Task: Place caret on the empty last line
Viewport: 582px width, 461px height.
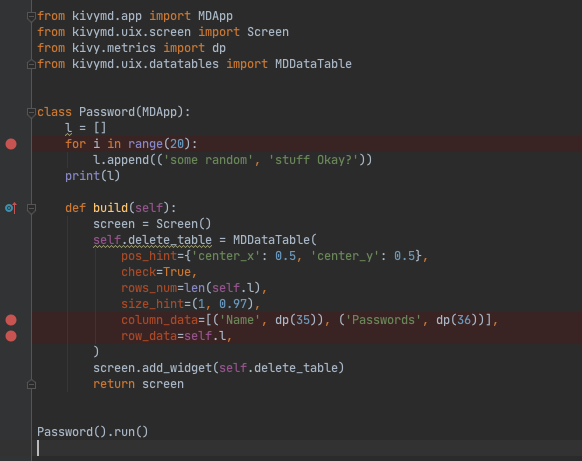Action: pyautogui.click(x=307, y=448)
